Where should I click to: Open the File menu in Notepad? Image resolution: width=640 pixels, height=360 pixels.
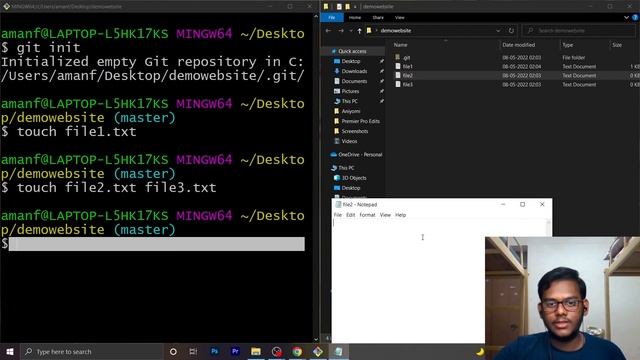tap(338, 215)
